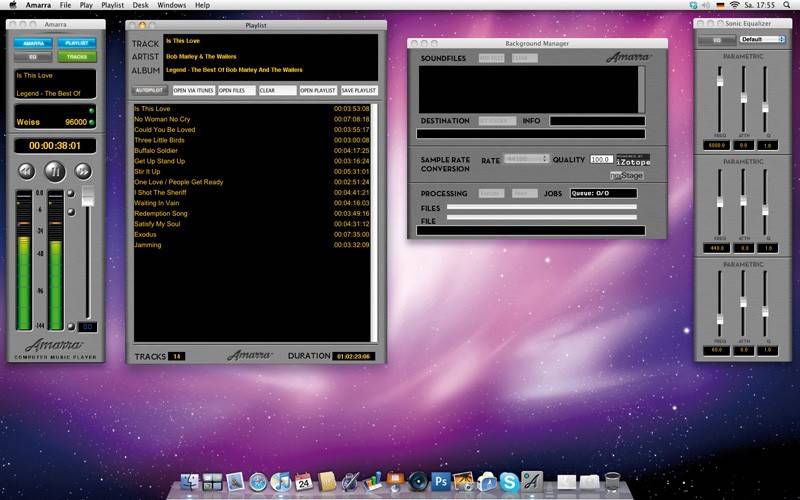Open the Playlist menu in the menu bar
The image size is (800, 500).
tap(112, 5)
